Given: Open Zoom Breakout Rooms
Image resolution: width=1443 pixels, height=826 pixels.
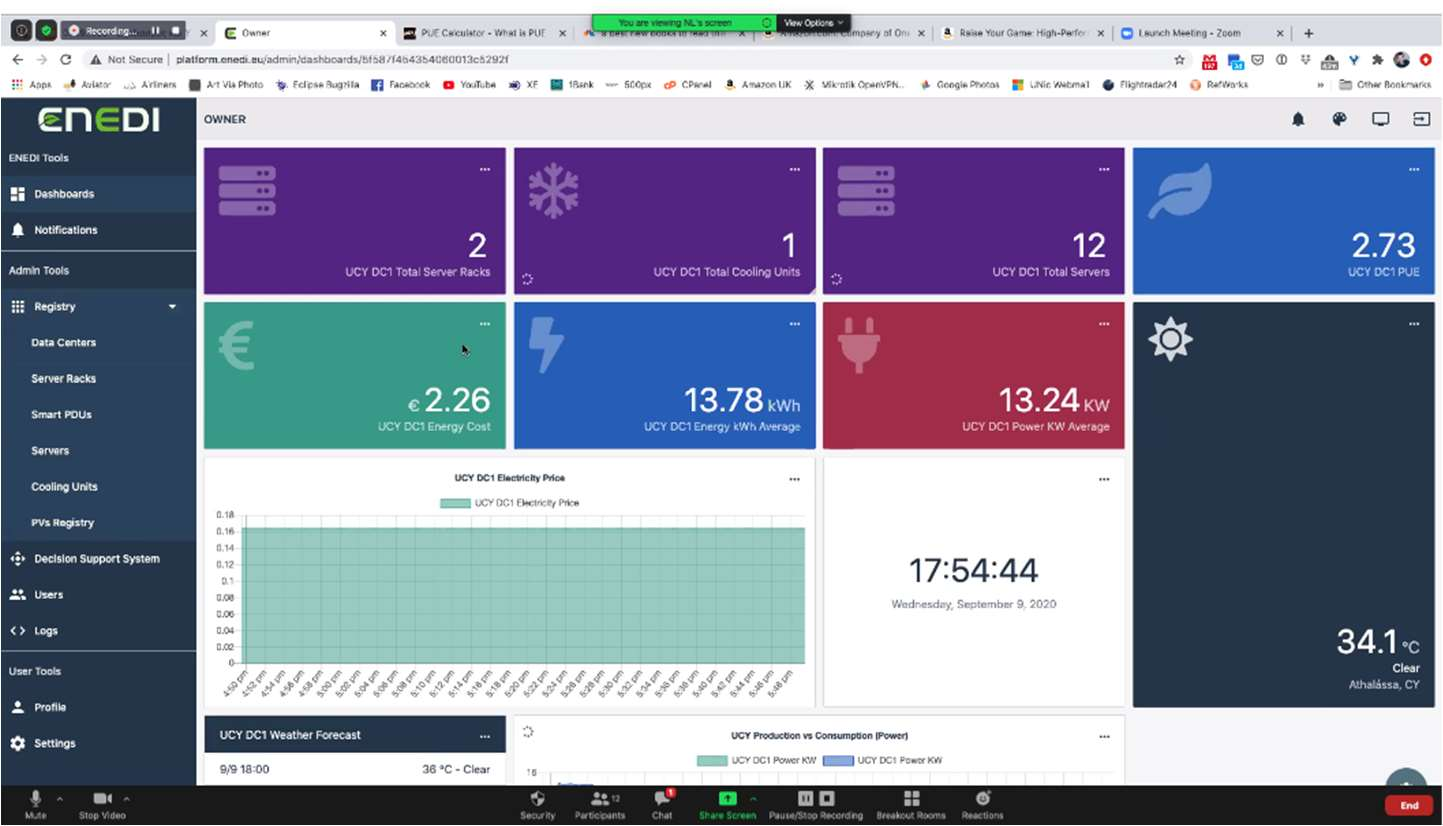Looking at the screenshot, I should [x=911, y=799].
